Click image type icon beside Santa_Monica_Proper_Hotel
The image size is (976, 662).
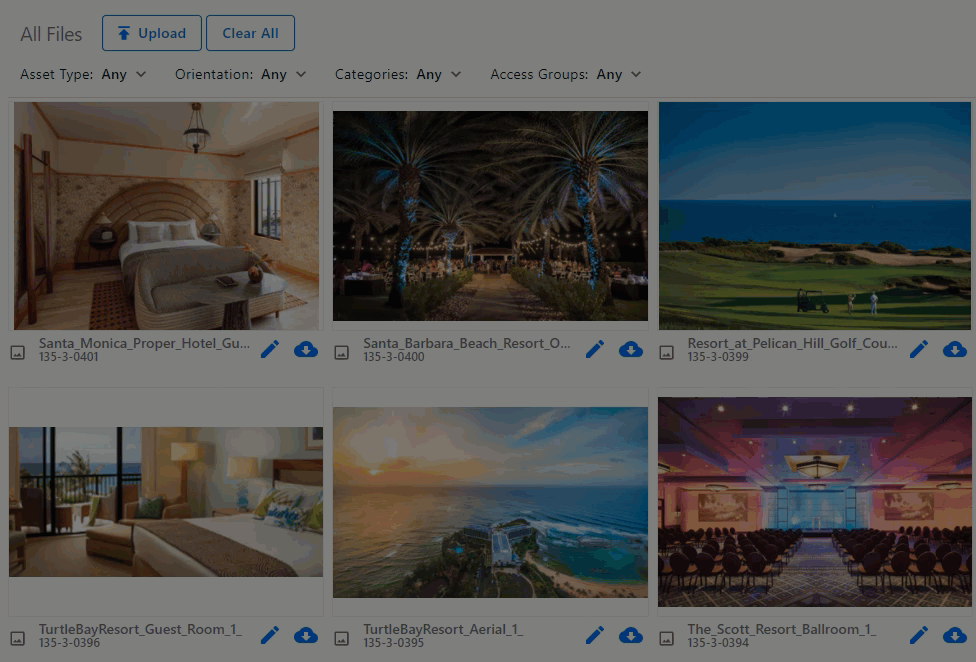click(17, 353)
